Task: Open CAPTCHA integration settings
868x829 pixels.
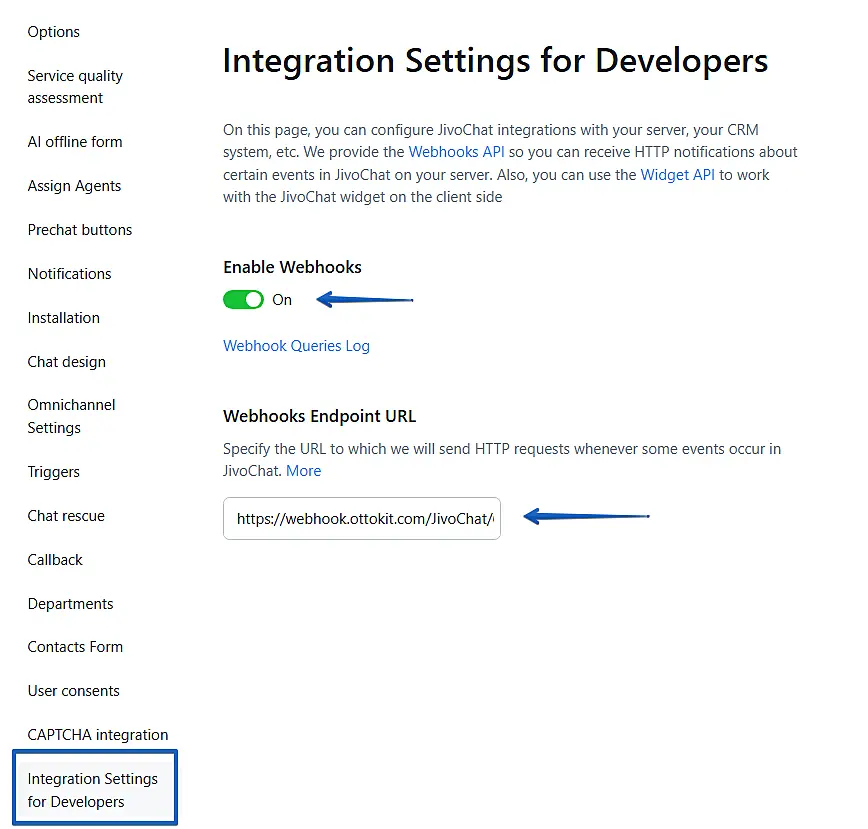Action: pyautogui.click(x=98, y=735)
